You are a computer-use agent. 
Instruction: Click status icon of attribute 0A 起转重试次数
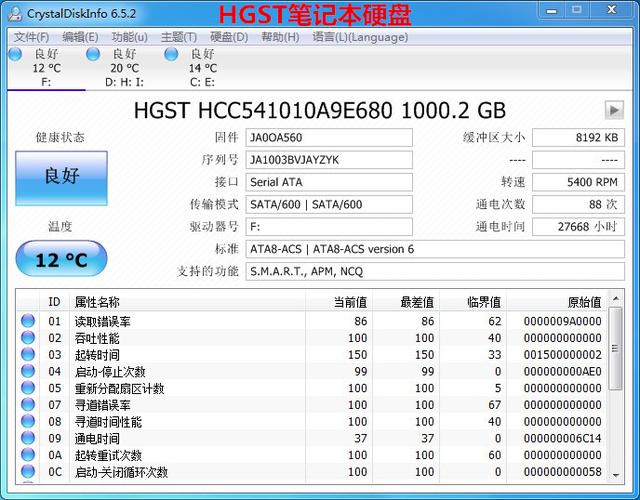tap(28, 455)
